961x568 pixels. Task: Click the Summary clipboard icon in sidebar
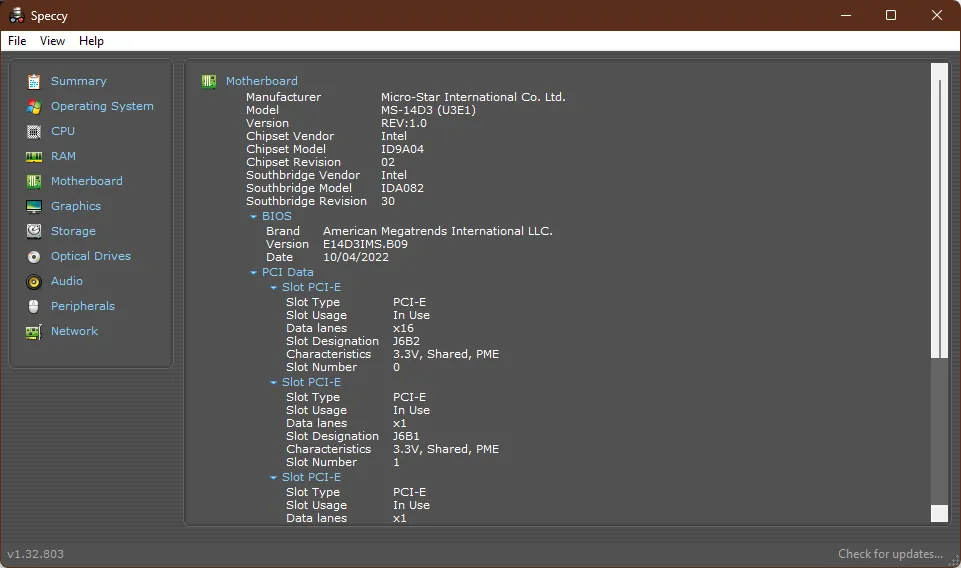tap(34, 81)
